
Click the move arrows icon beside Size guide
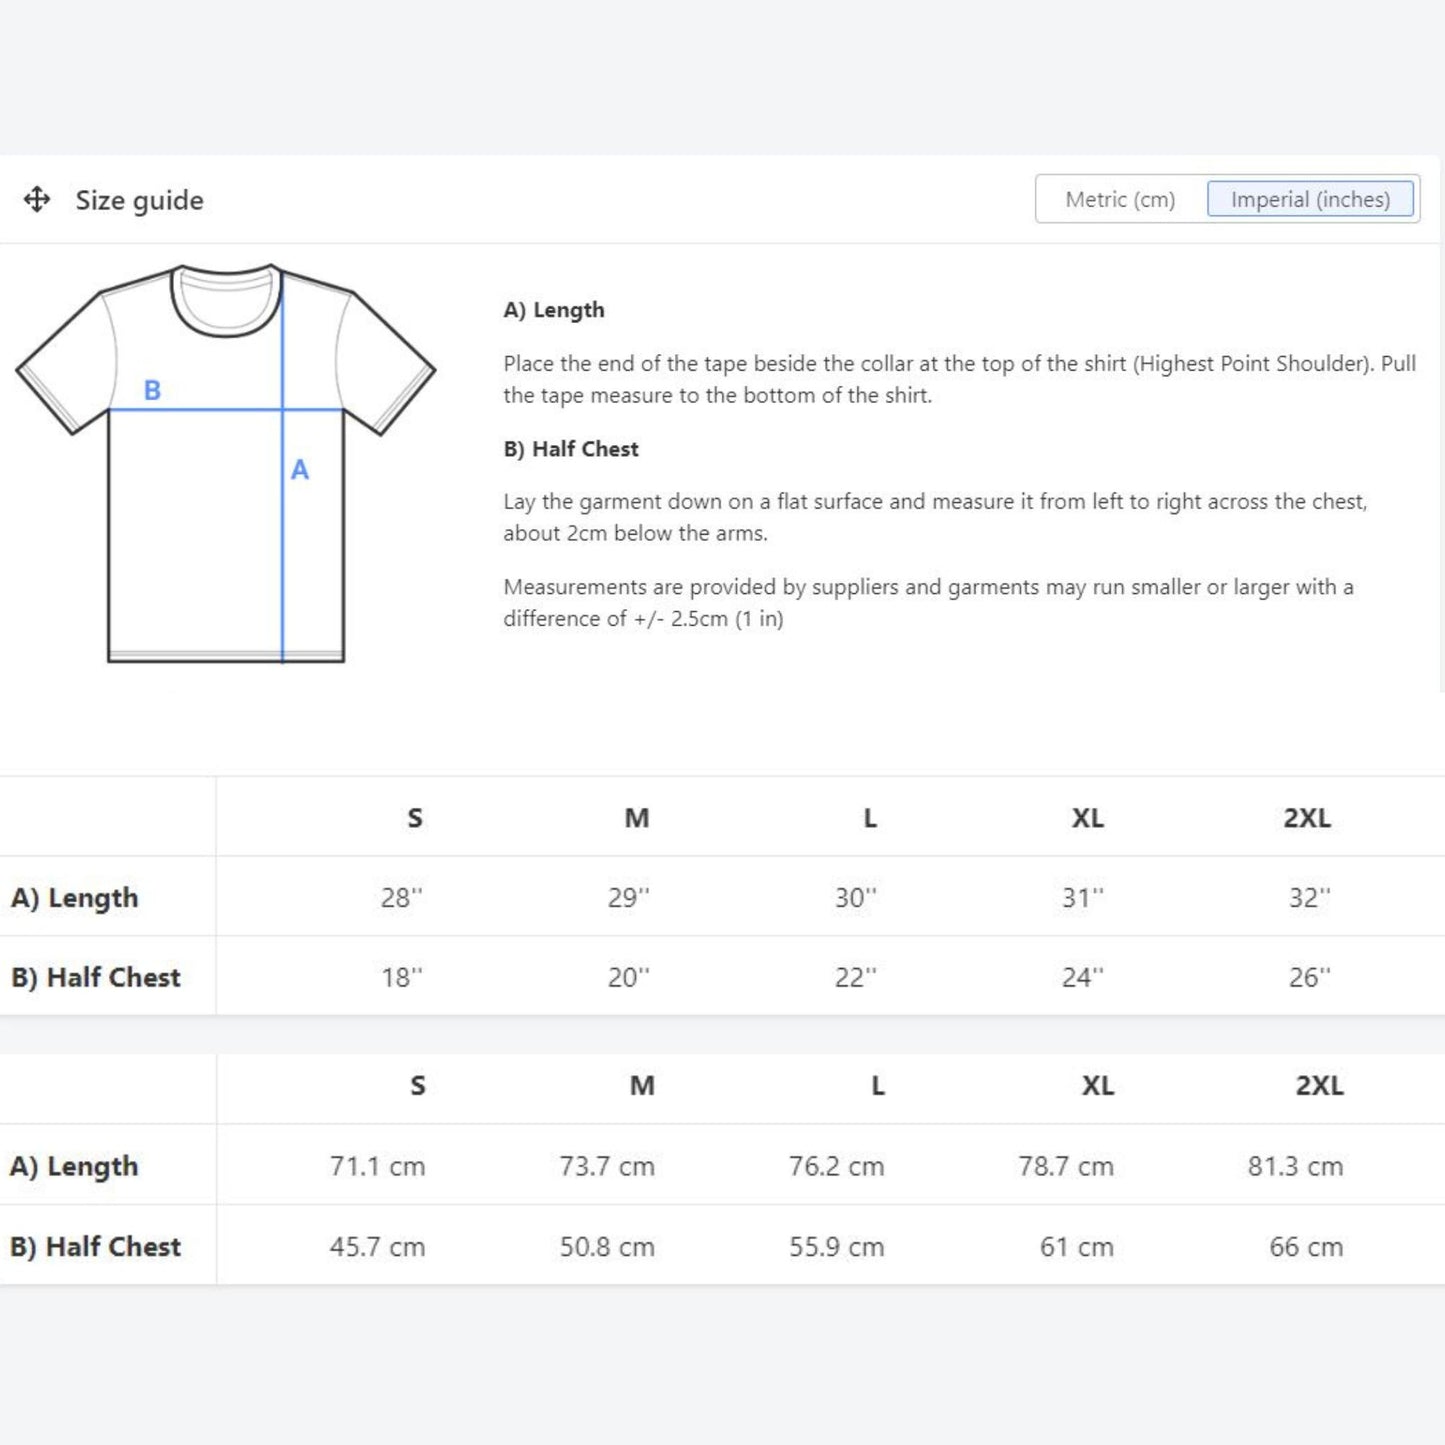click(37, 200)
